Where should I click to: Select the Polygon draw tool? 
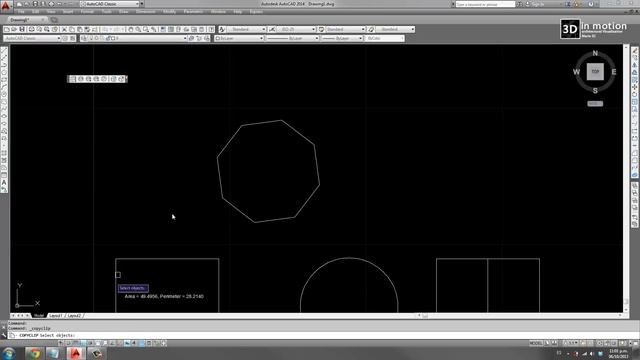(x=4, y=73)
